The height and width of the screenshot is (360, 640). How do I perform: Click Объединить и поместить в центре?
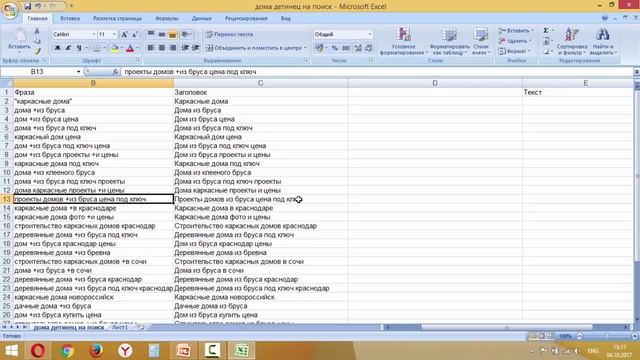[256, 48]
